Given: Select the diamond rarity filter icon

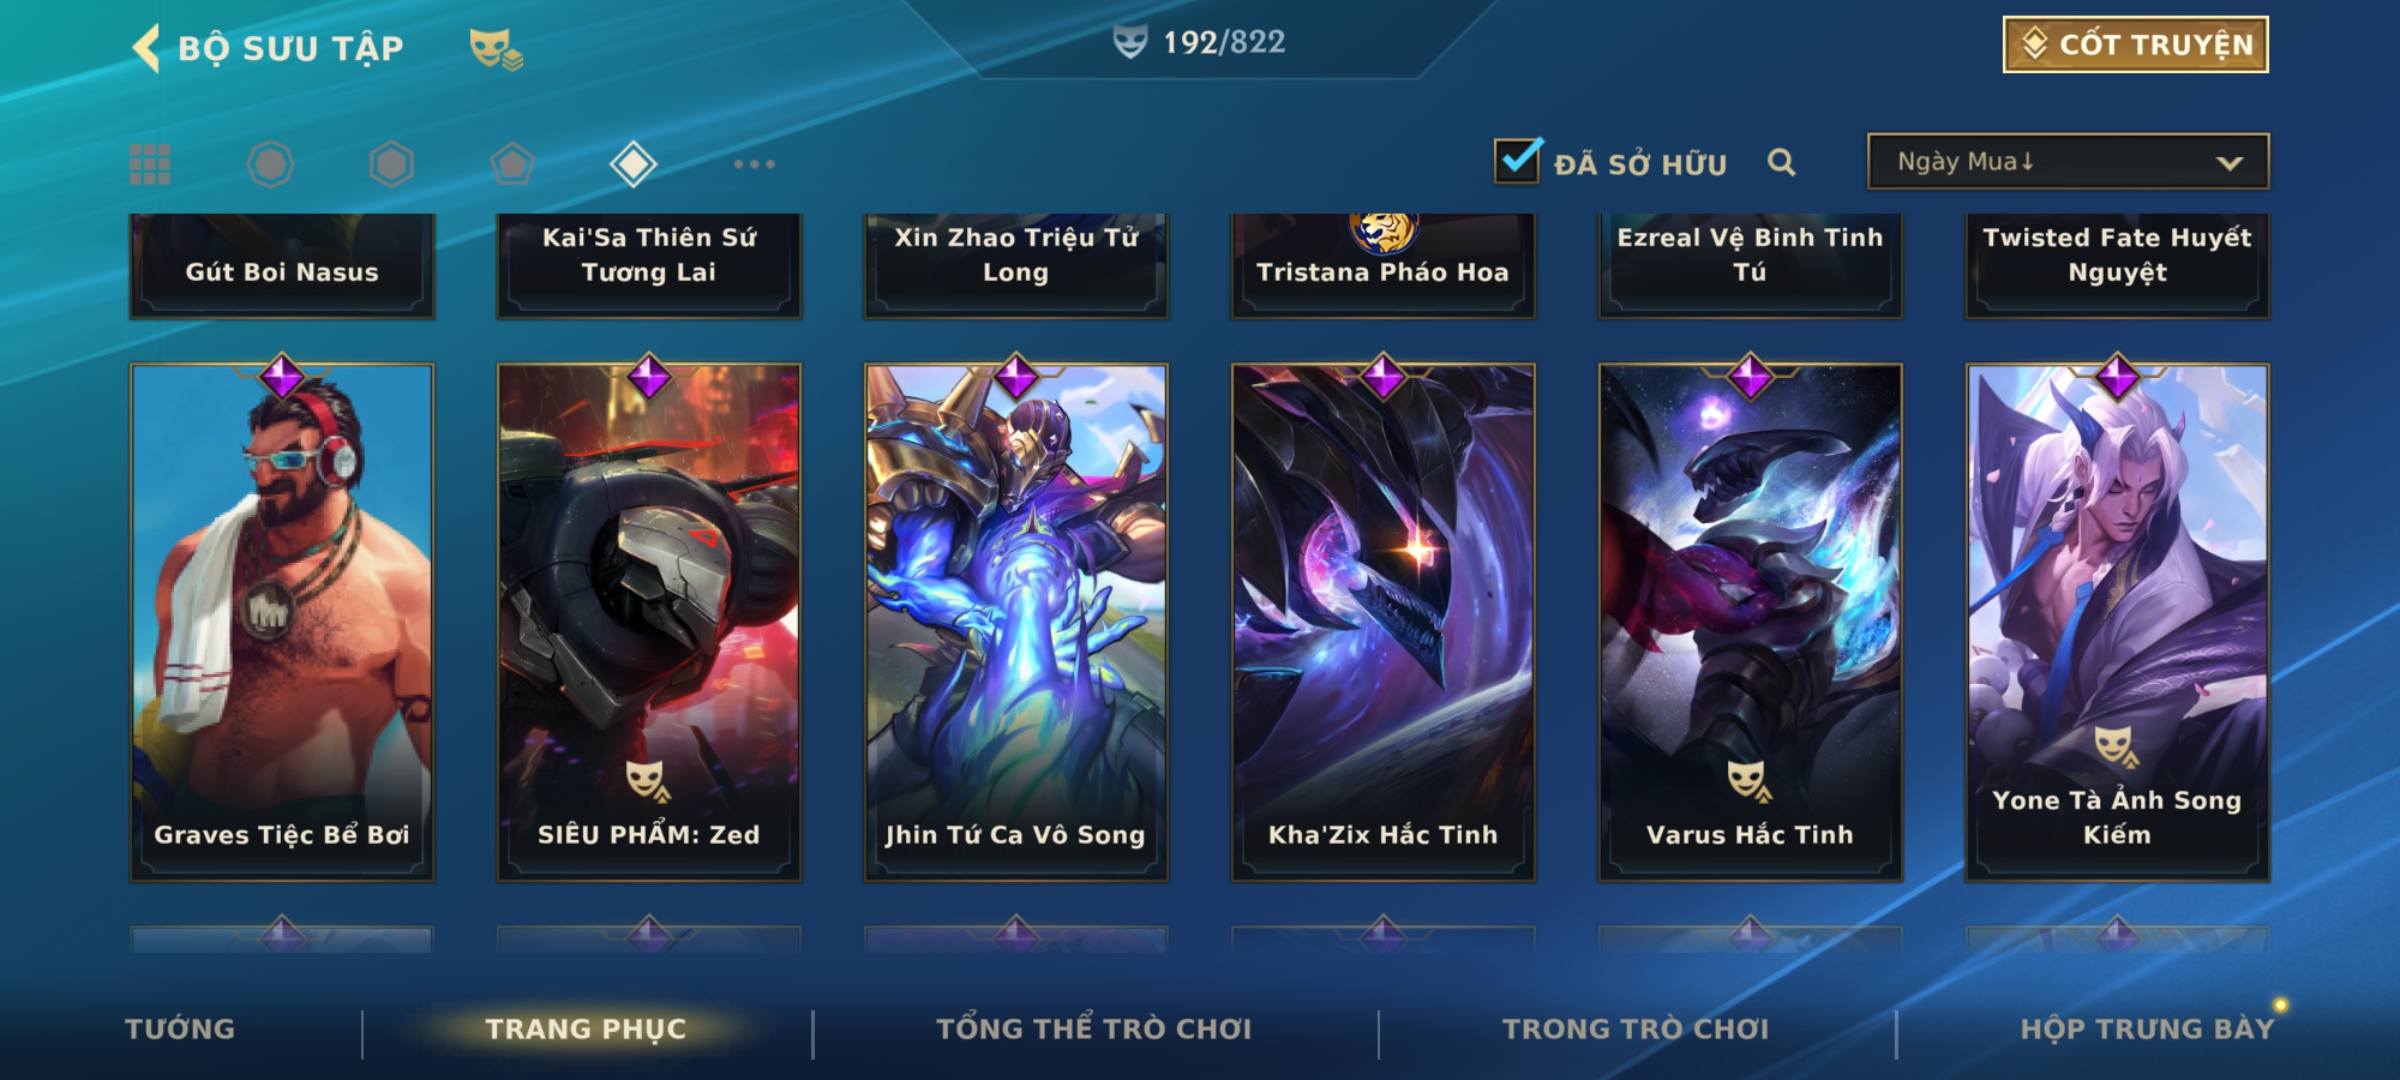Looking at the screenshot, I should tap(633, 164).
